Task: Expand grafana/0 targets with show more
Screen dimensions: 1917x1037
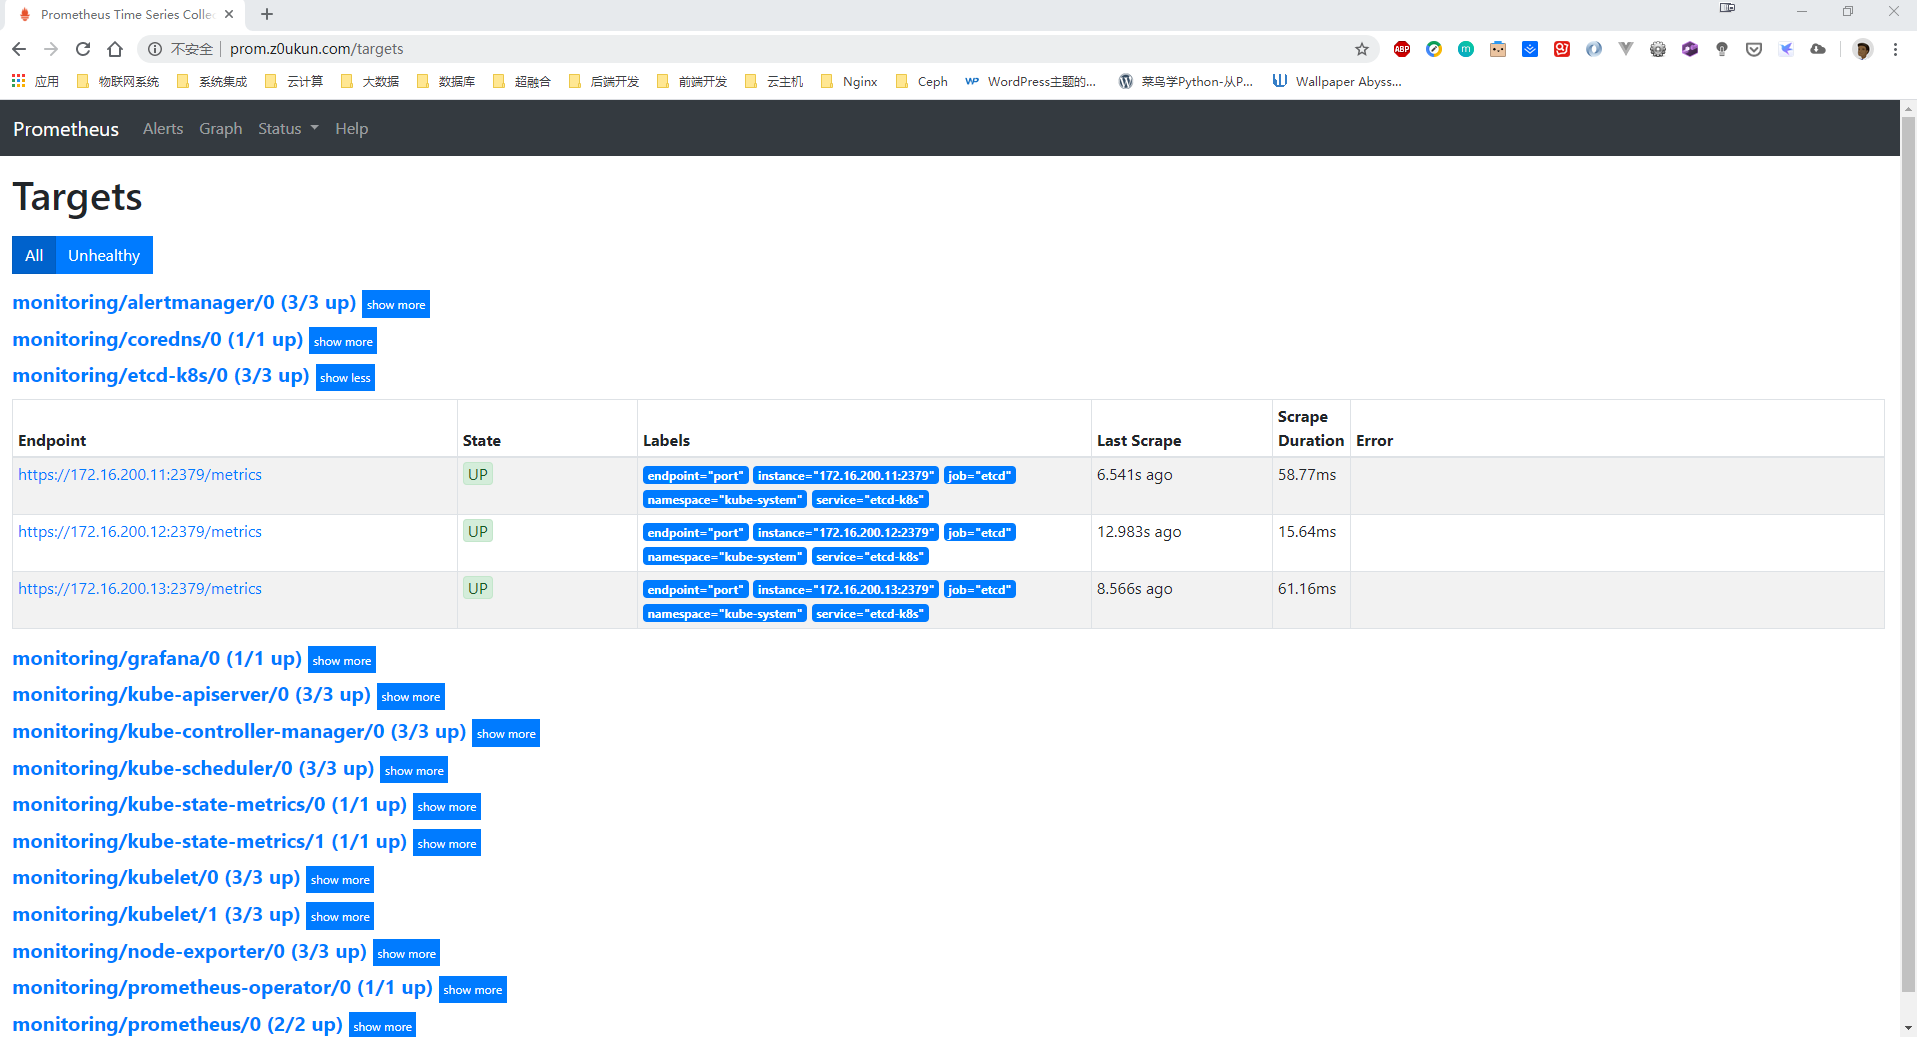Action: tap(342, 660)
